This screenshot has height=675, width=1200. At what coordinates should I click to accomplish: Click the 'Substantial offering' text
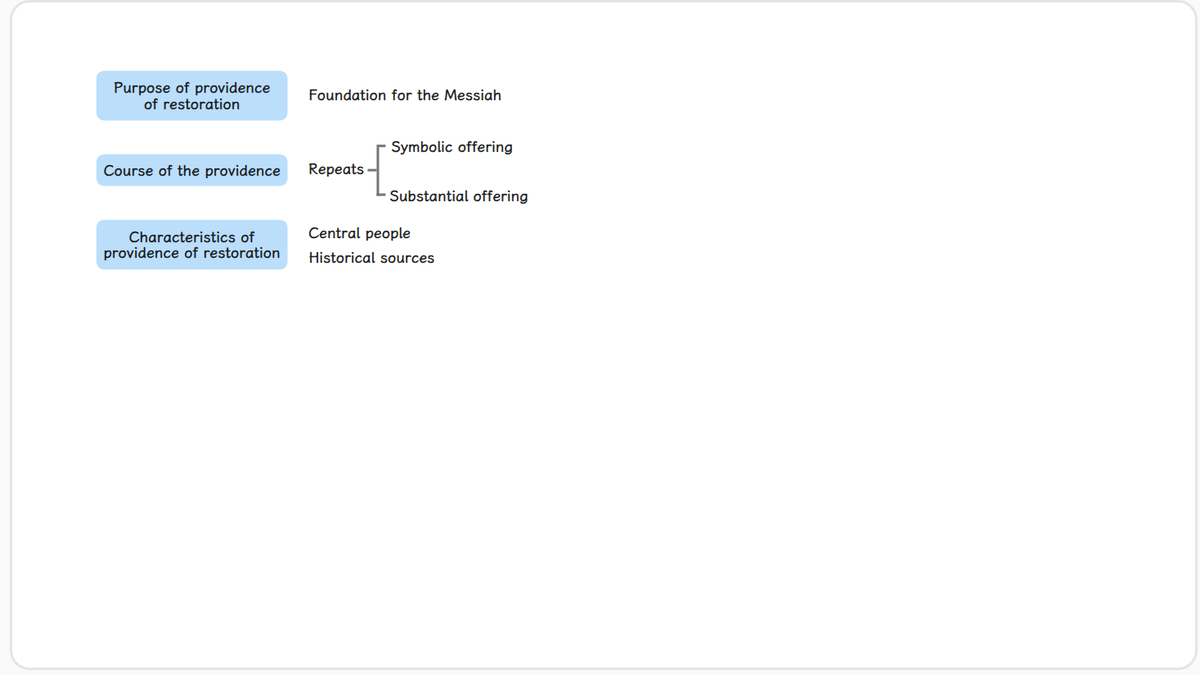click(459, 197)
